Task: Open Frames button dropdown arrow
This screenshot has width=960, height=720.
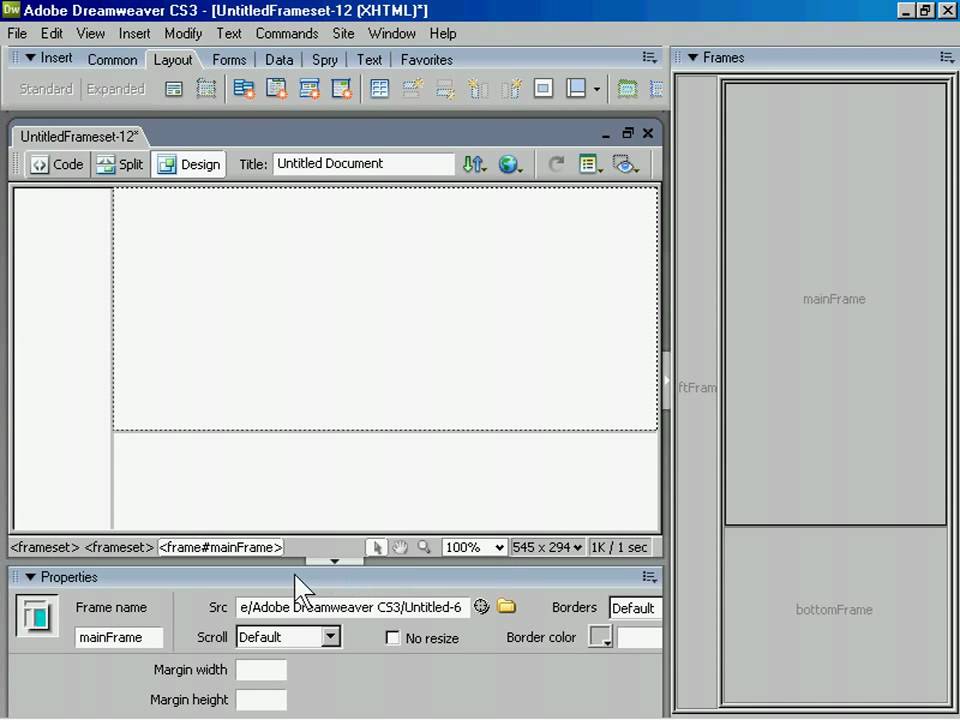Action: 597,89
